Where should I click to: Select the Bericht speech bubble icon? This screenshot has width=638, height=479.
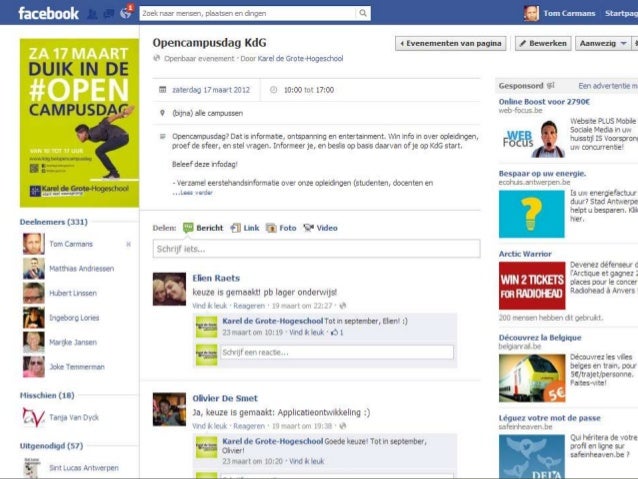[188, 227]
